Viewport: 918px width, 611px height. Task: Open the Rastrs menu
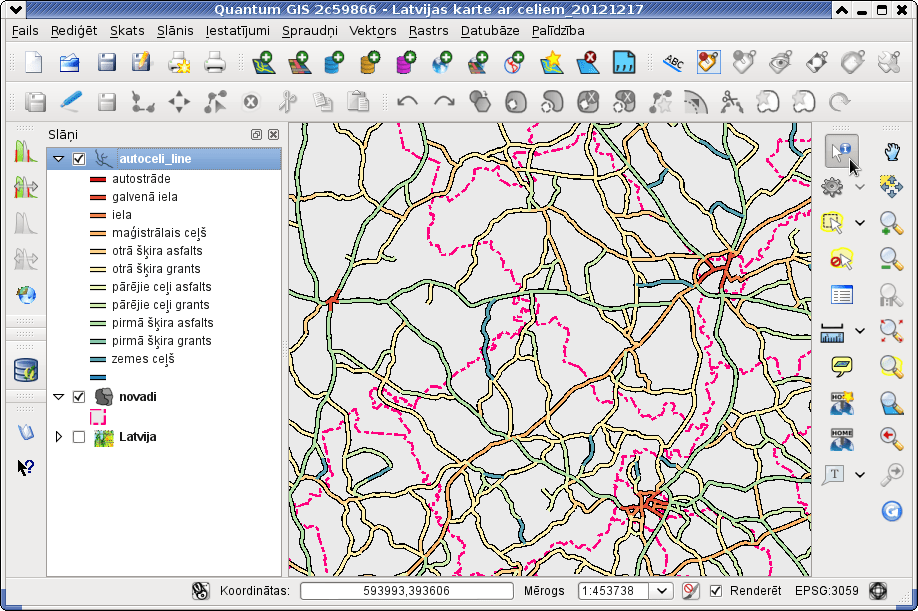(429, 30)
